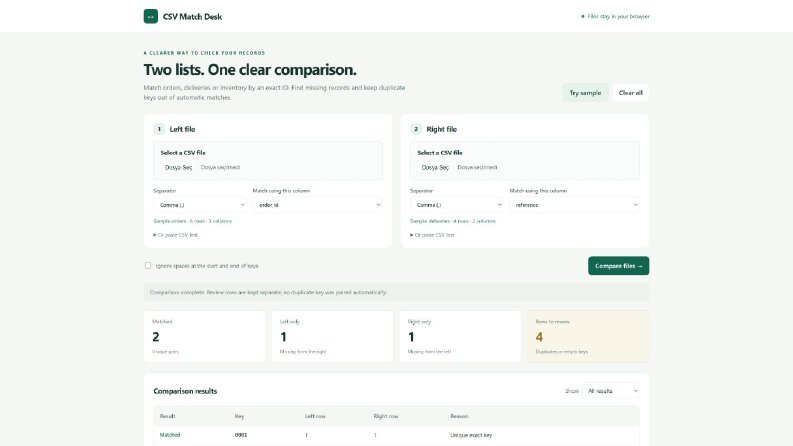Click the Reason column header
The height and width of the screenshot is (446, 793).
(459, 416)
